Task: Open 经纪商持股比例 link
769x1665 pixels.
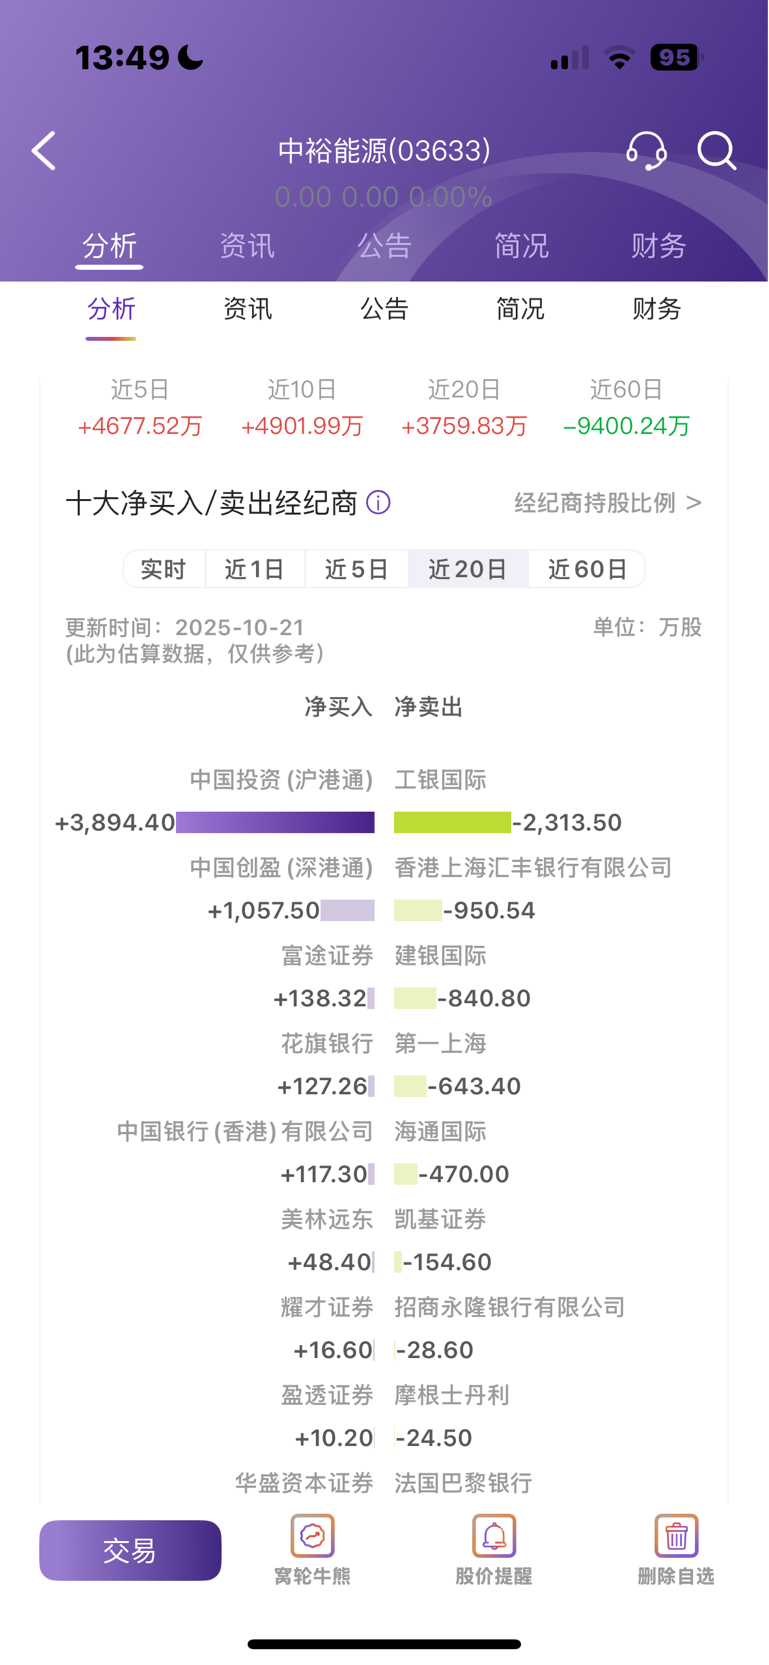Action: tap(608, 503)
